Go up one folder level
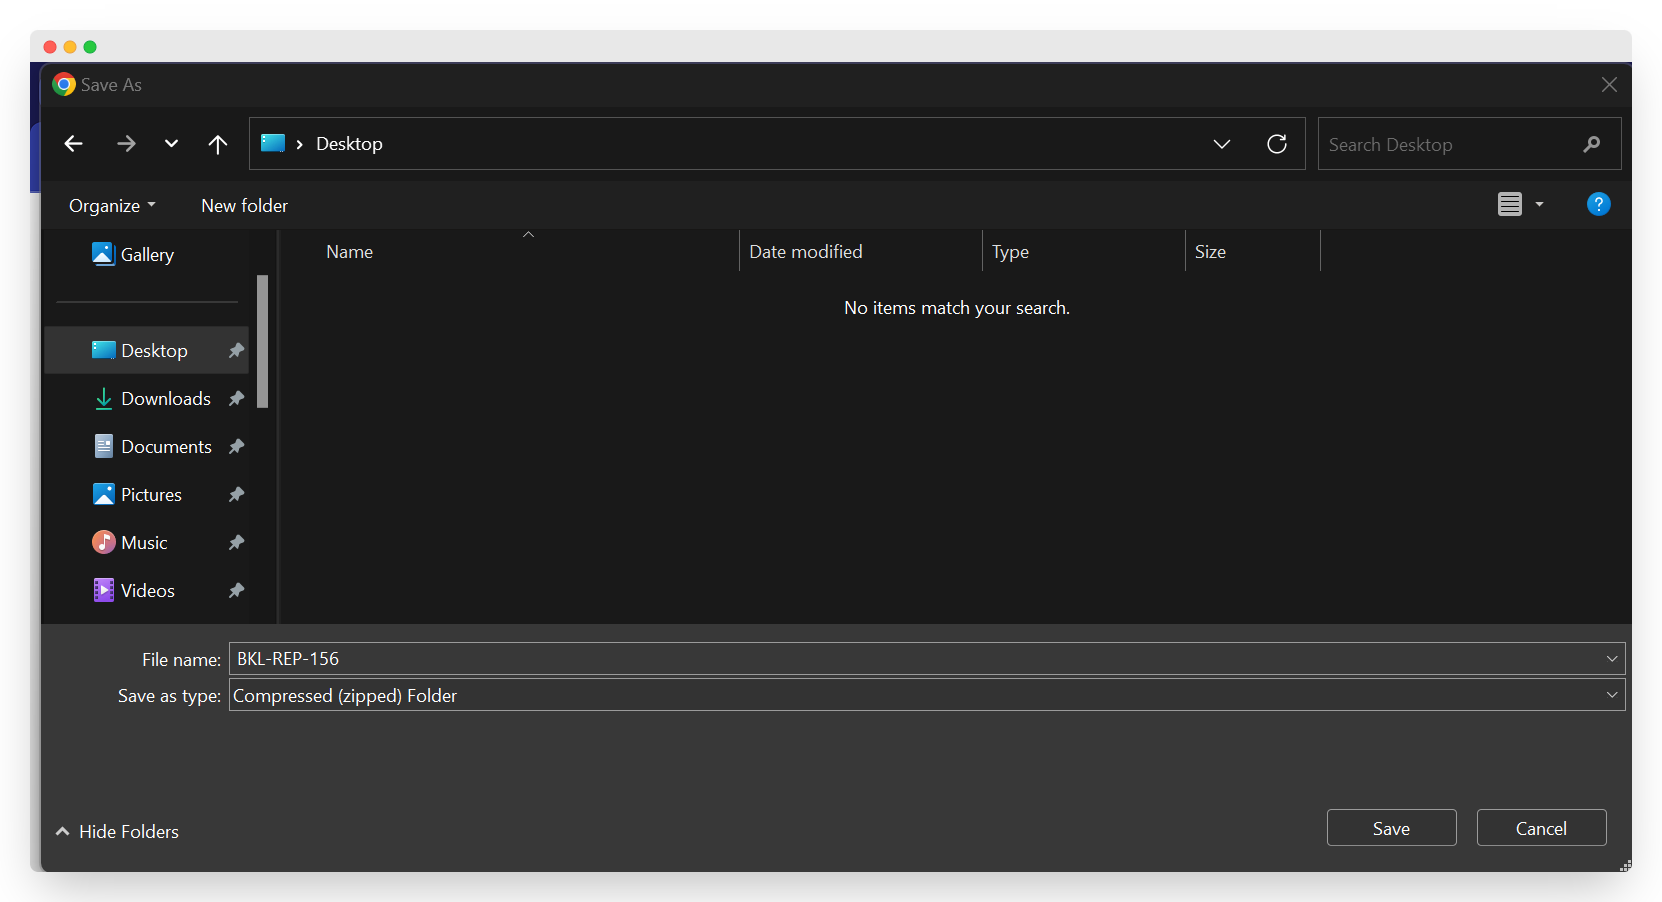The width and height of the screenshot is (1662, 902). [217, 144]
